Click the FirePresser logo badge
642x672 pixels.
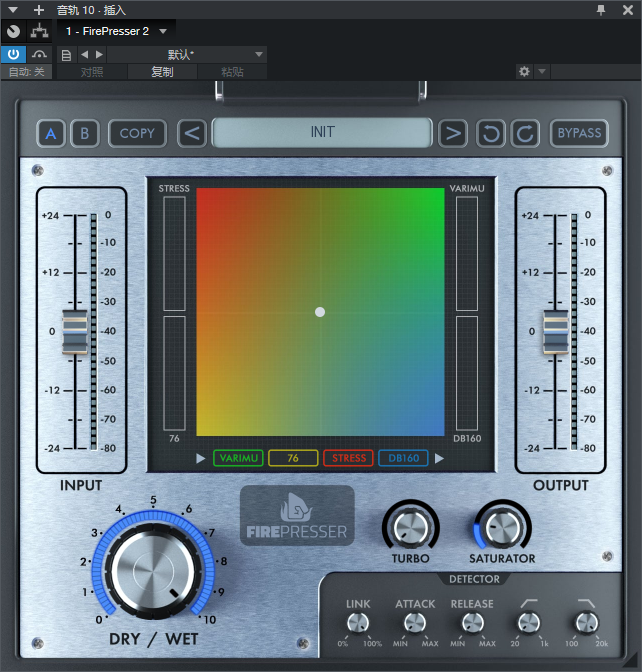(297, 516)
